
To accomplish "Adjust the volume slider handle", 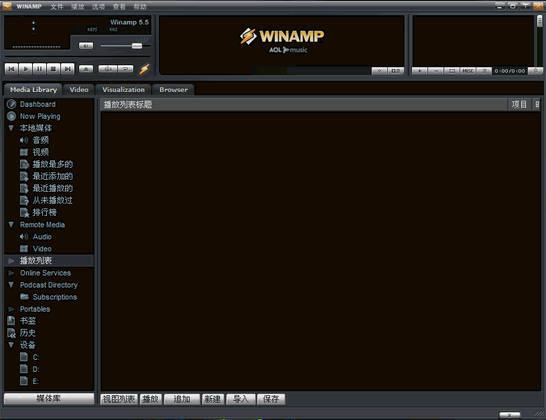I will 137,46.
